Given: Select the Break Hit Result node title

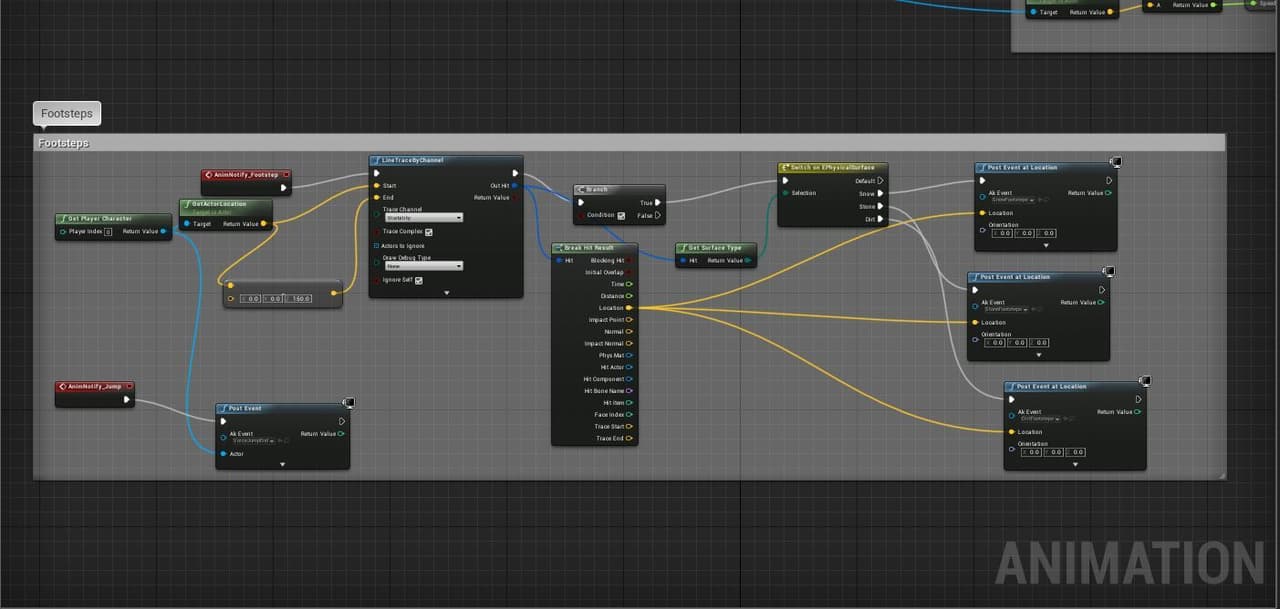Looking at the screenshot, I should (589, 247).
